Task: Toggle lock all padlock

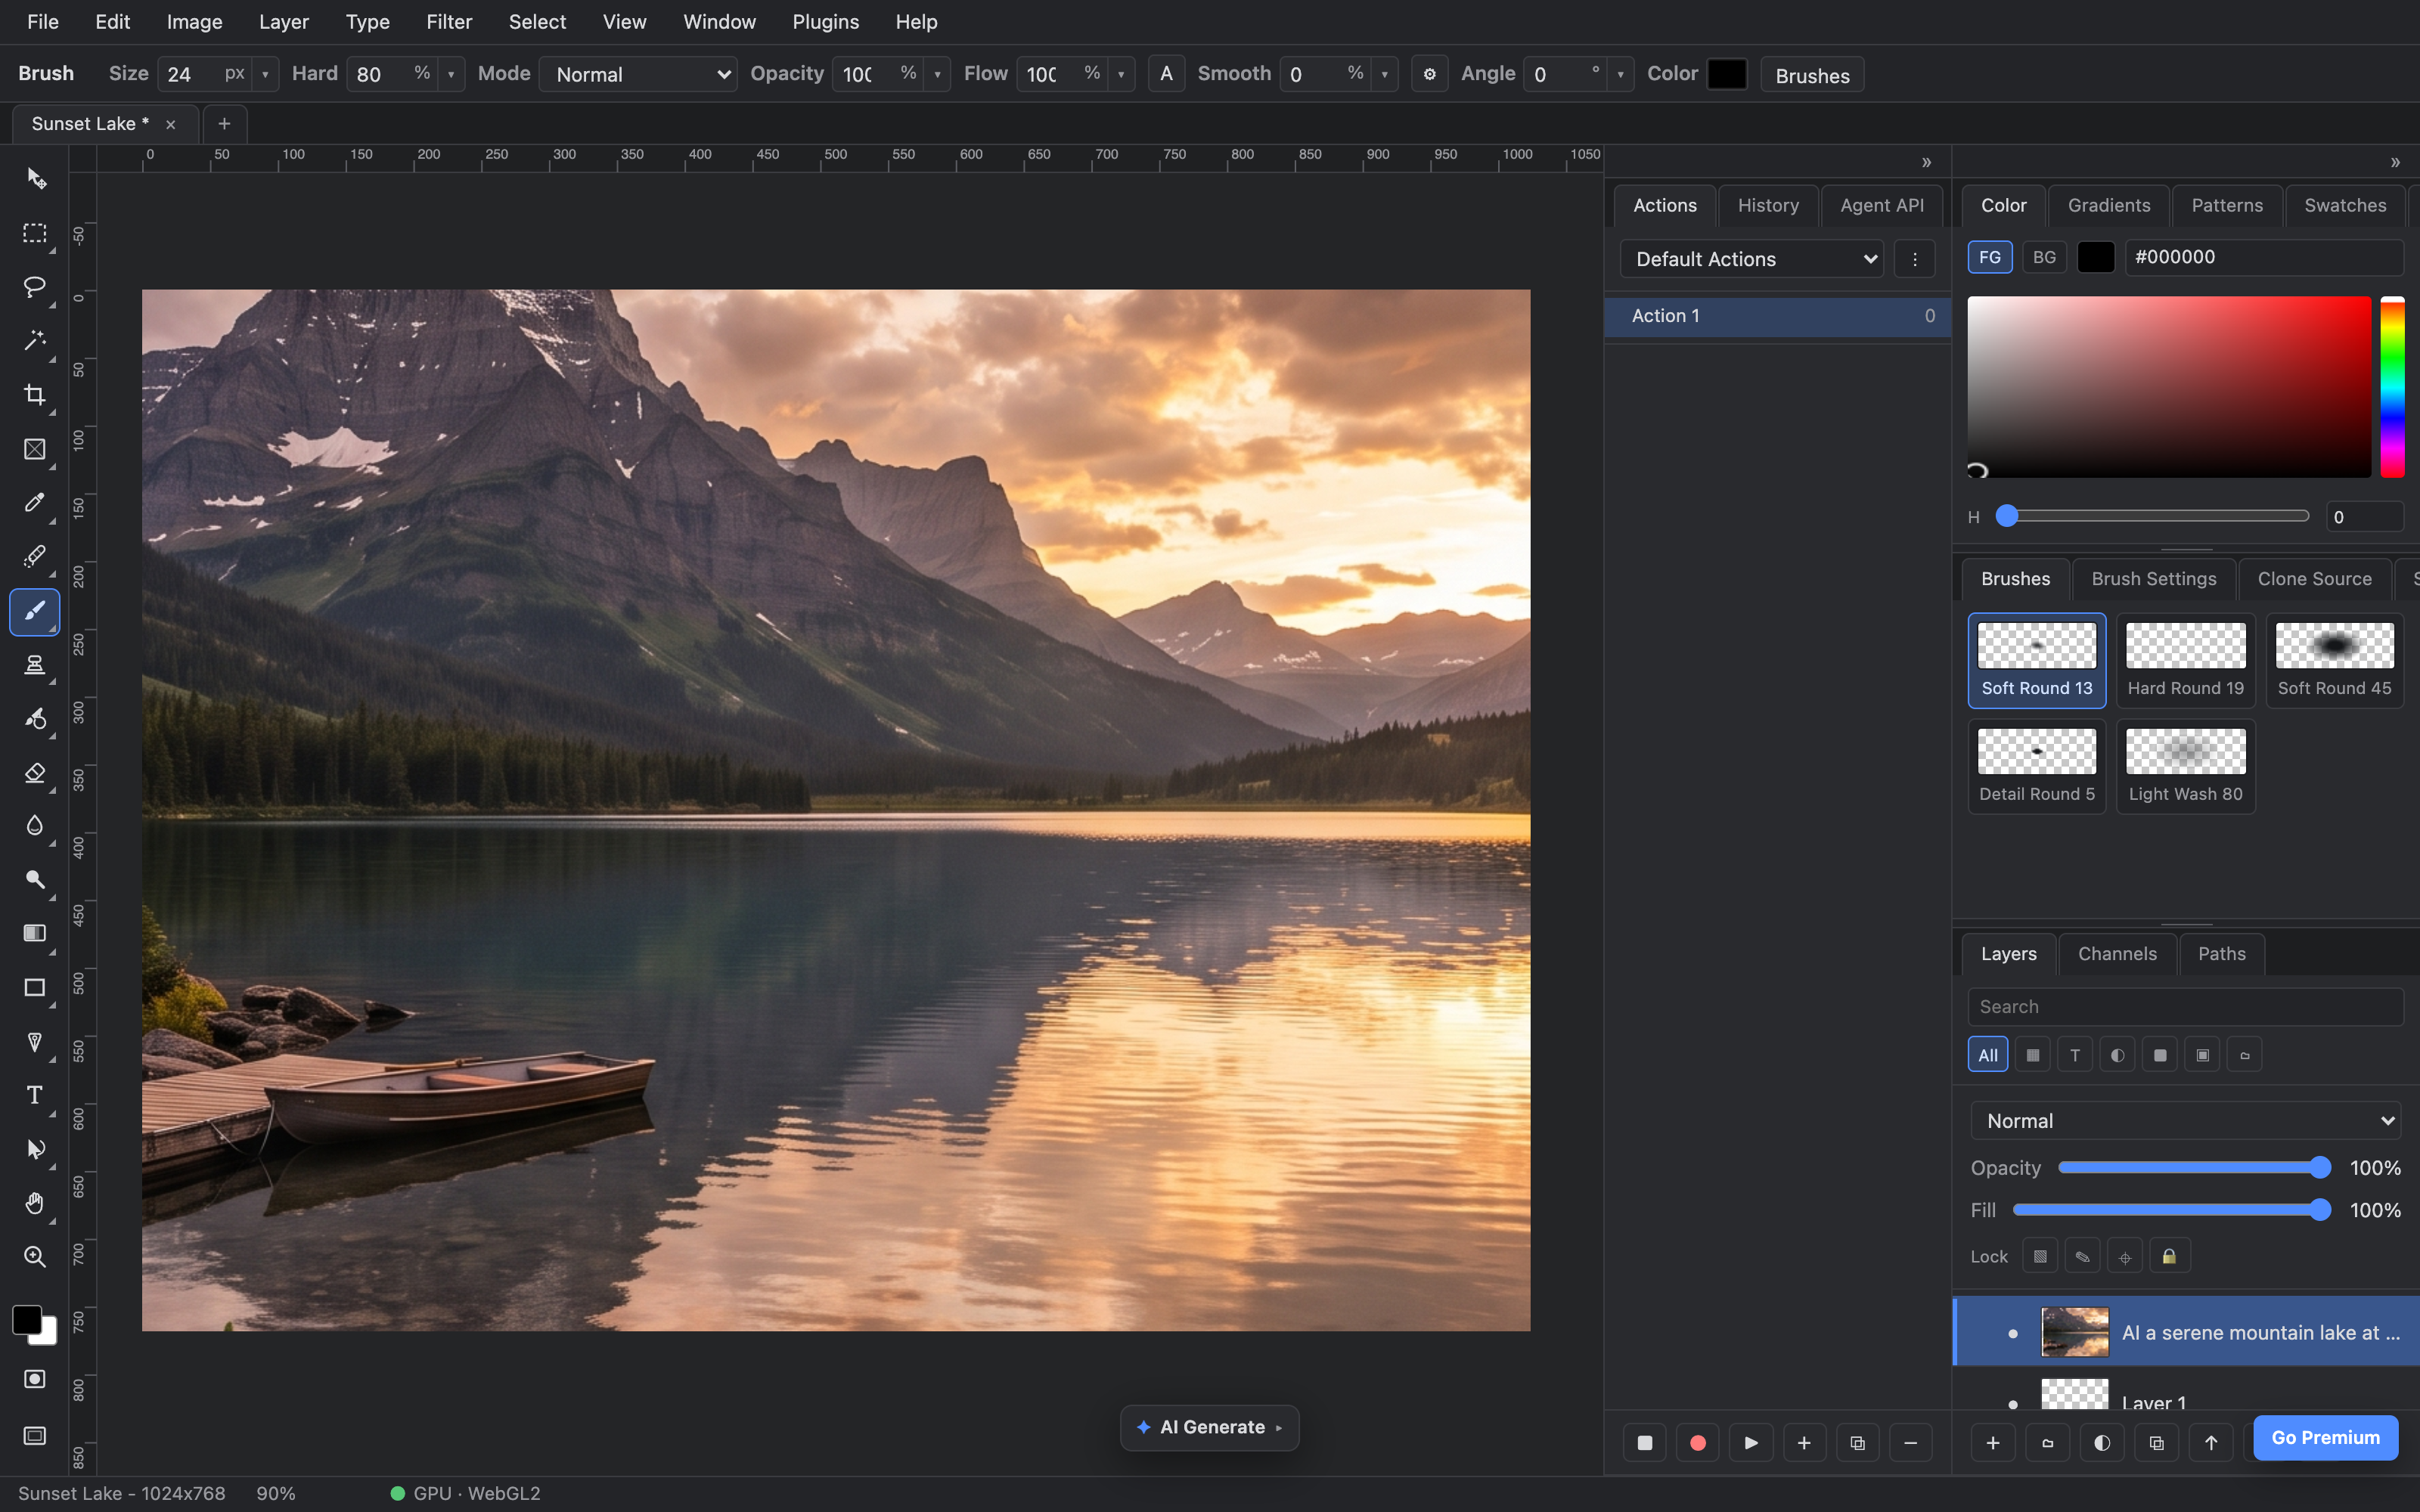Action: (2169, 1256)
